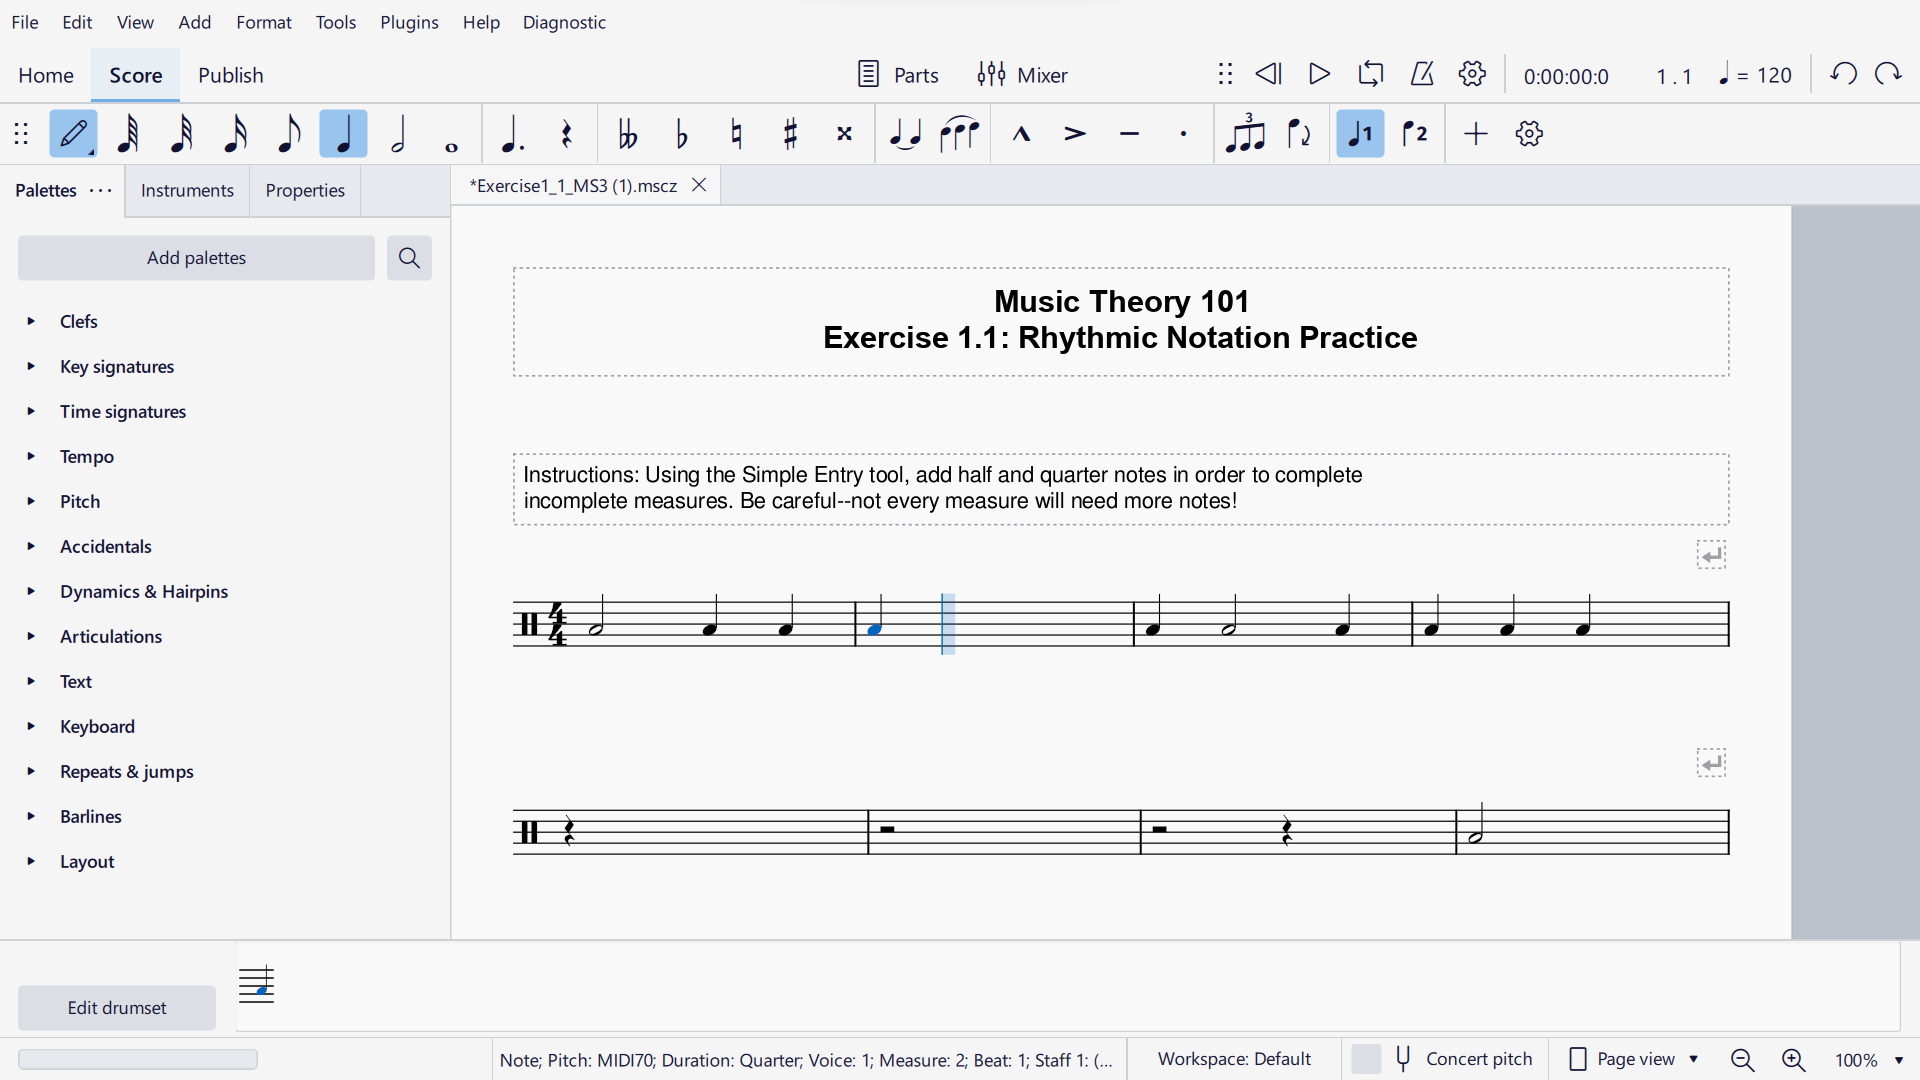Add a tie to the note
The width and height of the screenshot is (1920, 1080).
click(x=906, y=134)
